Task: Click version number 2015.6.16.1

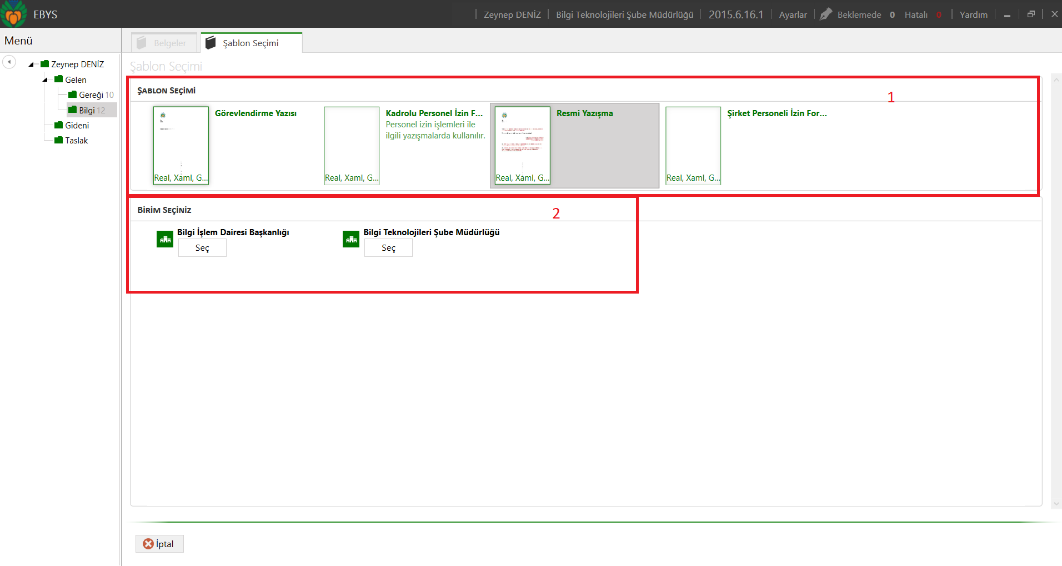Action: click(736, 14)
